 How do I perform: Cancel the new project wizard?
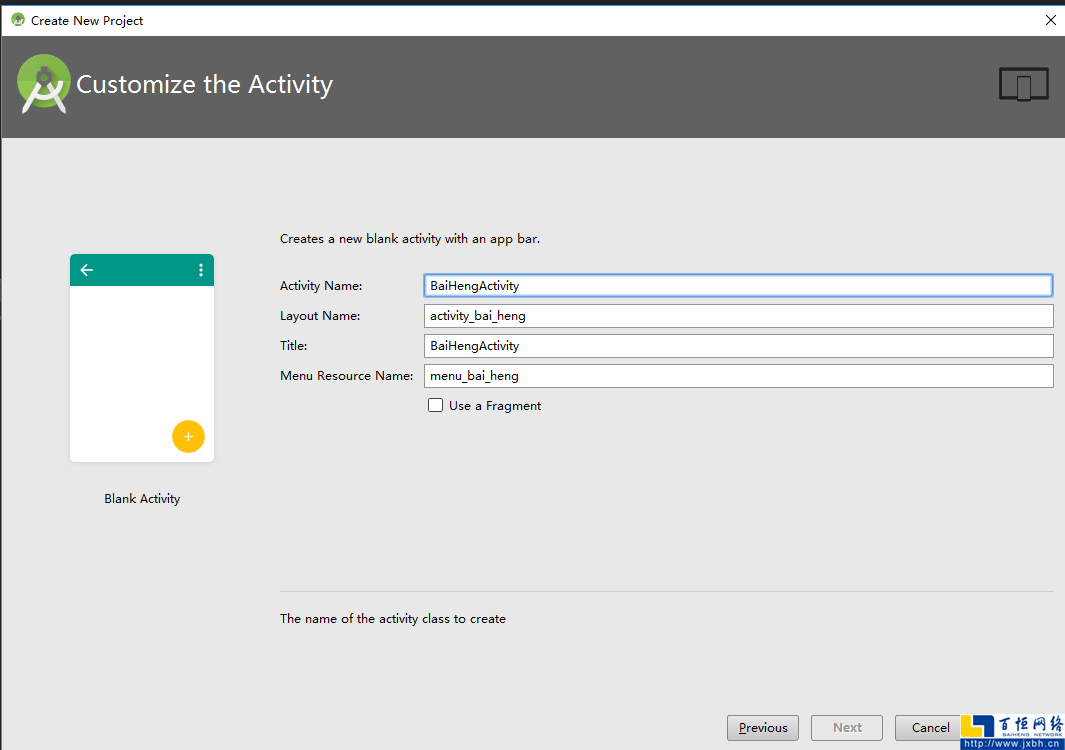click(x=930, y=728)
